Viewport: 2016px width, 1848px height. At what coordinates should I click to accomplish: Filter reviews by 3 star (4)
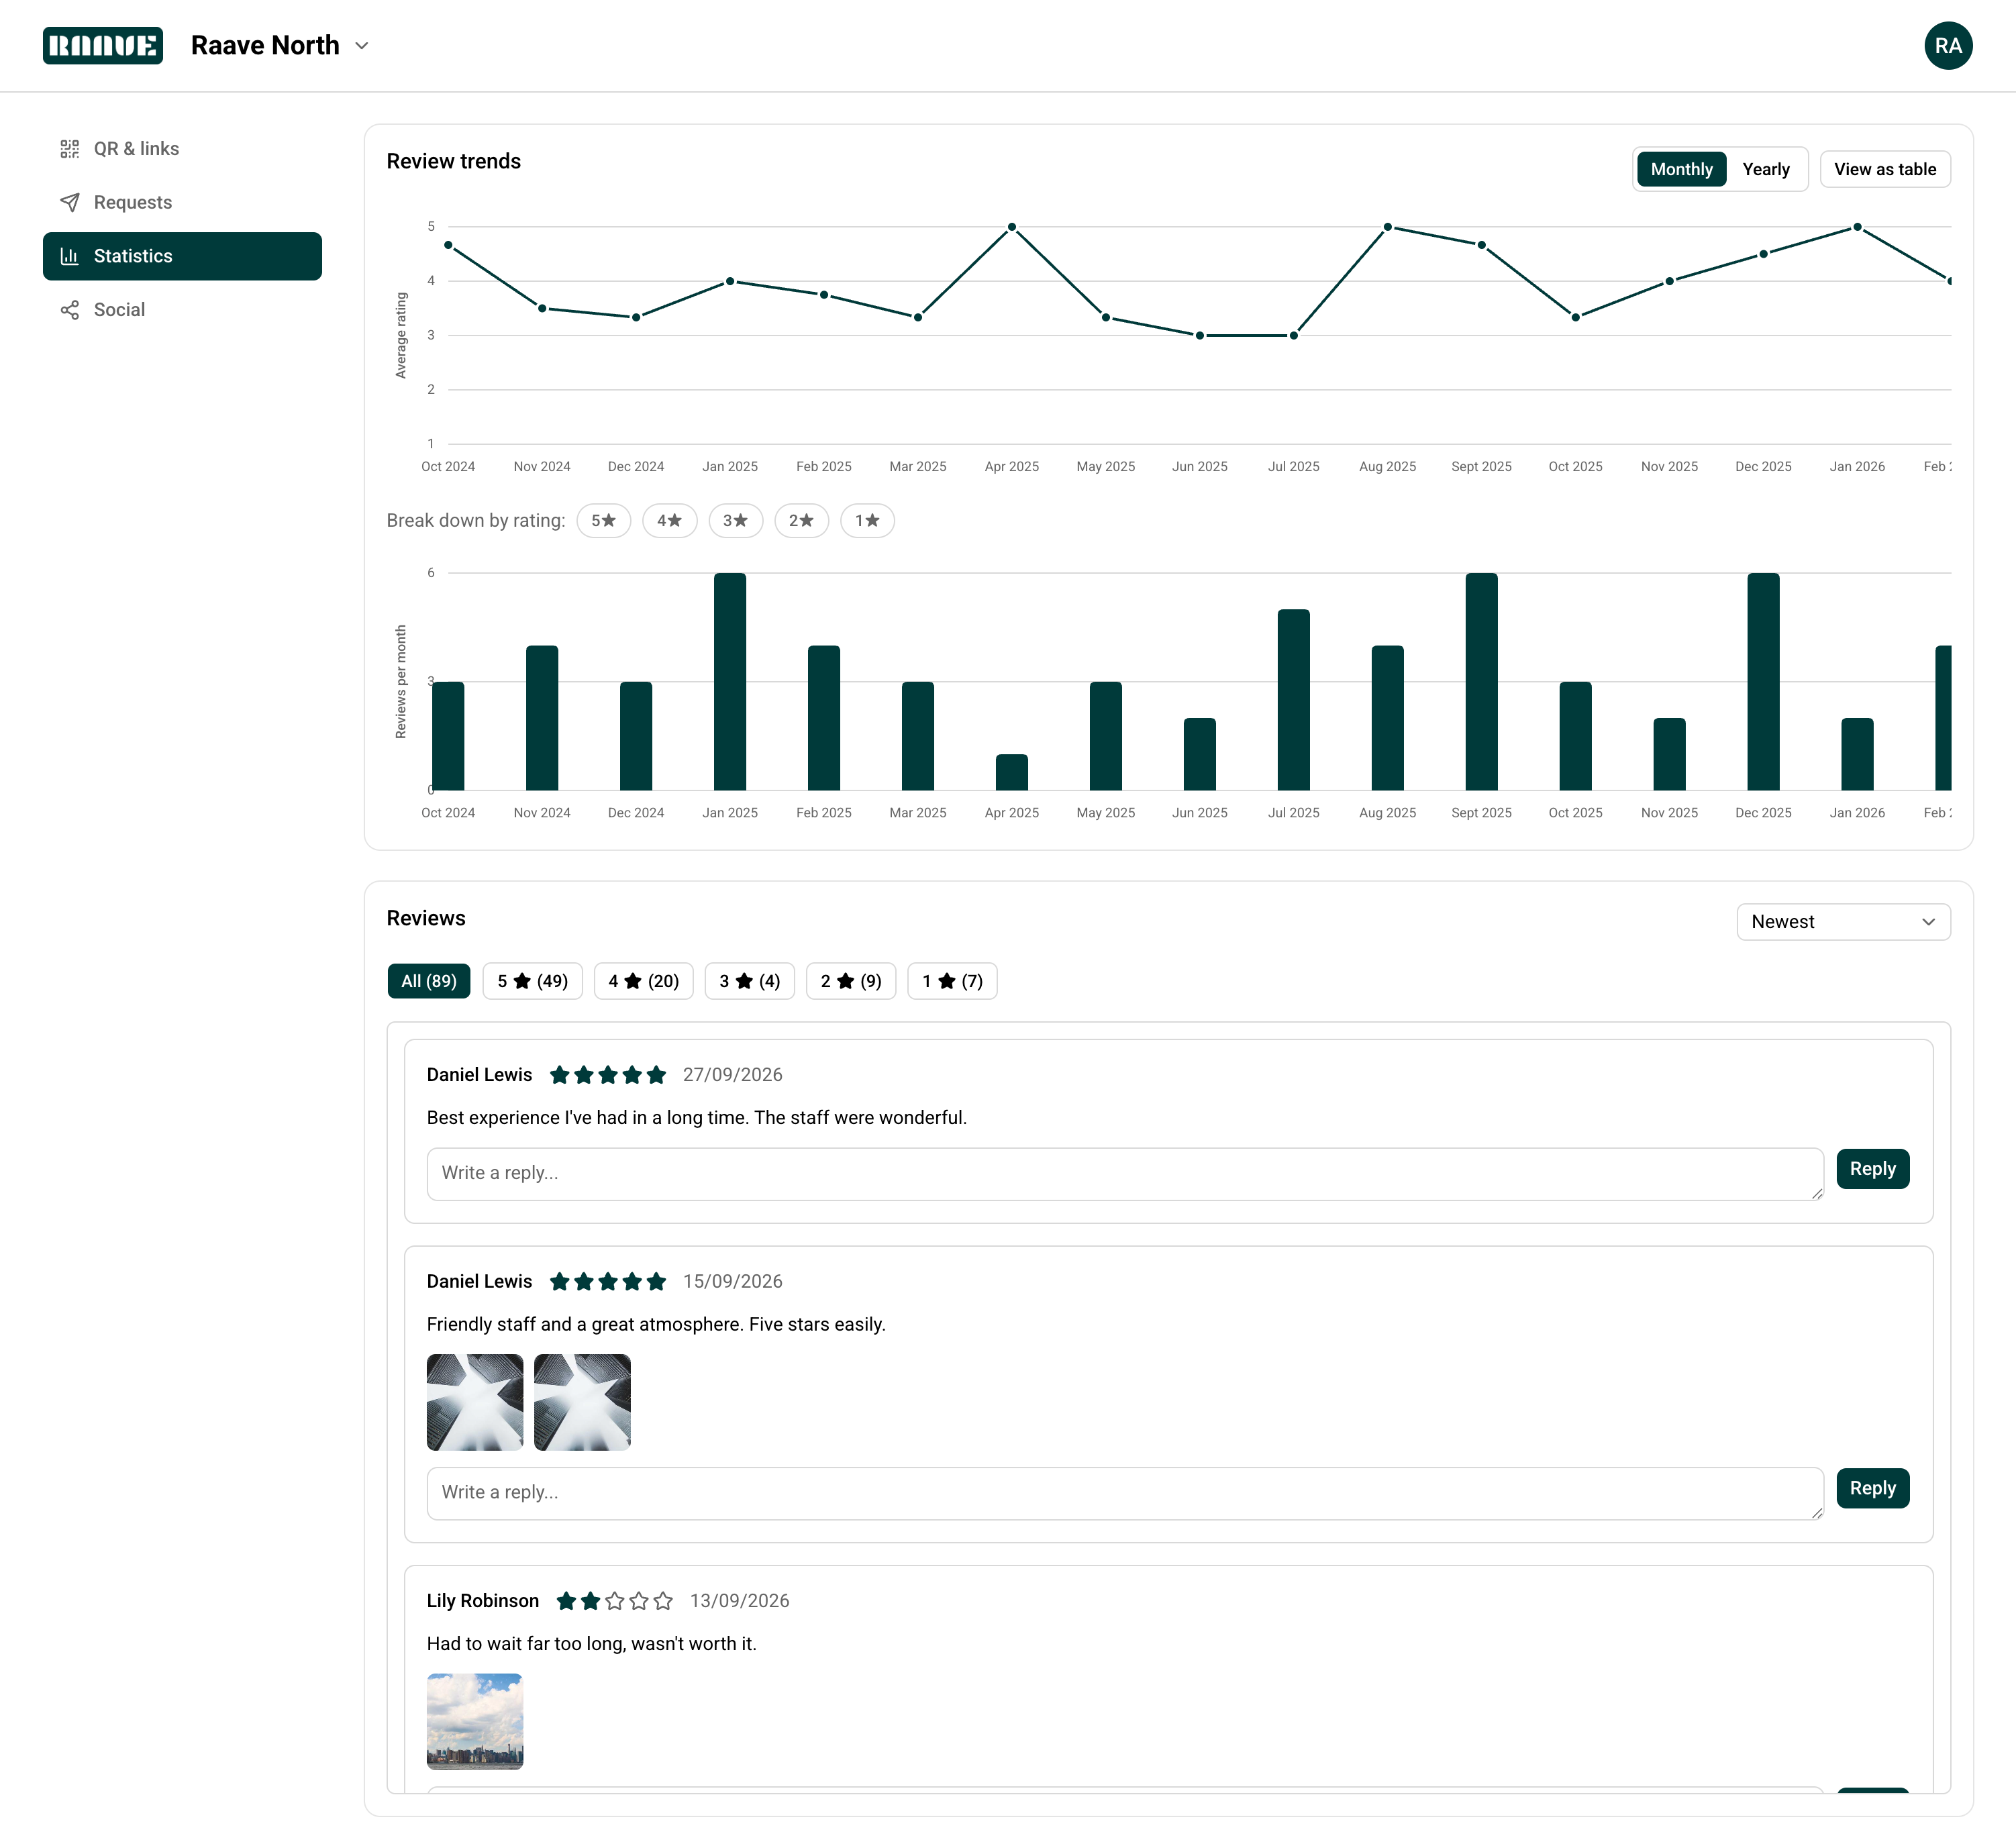[749, 981]
